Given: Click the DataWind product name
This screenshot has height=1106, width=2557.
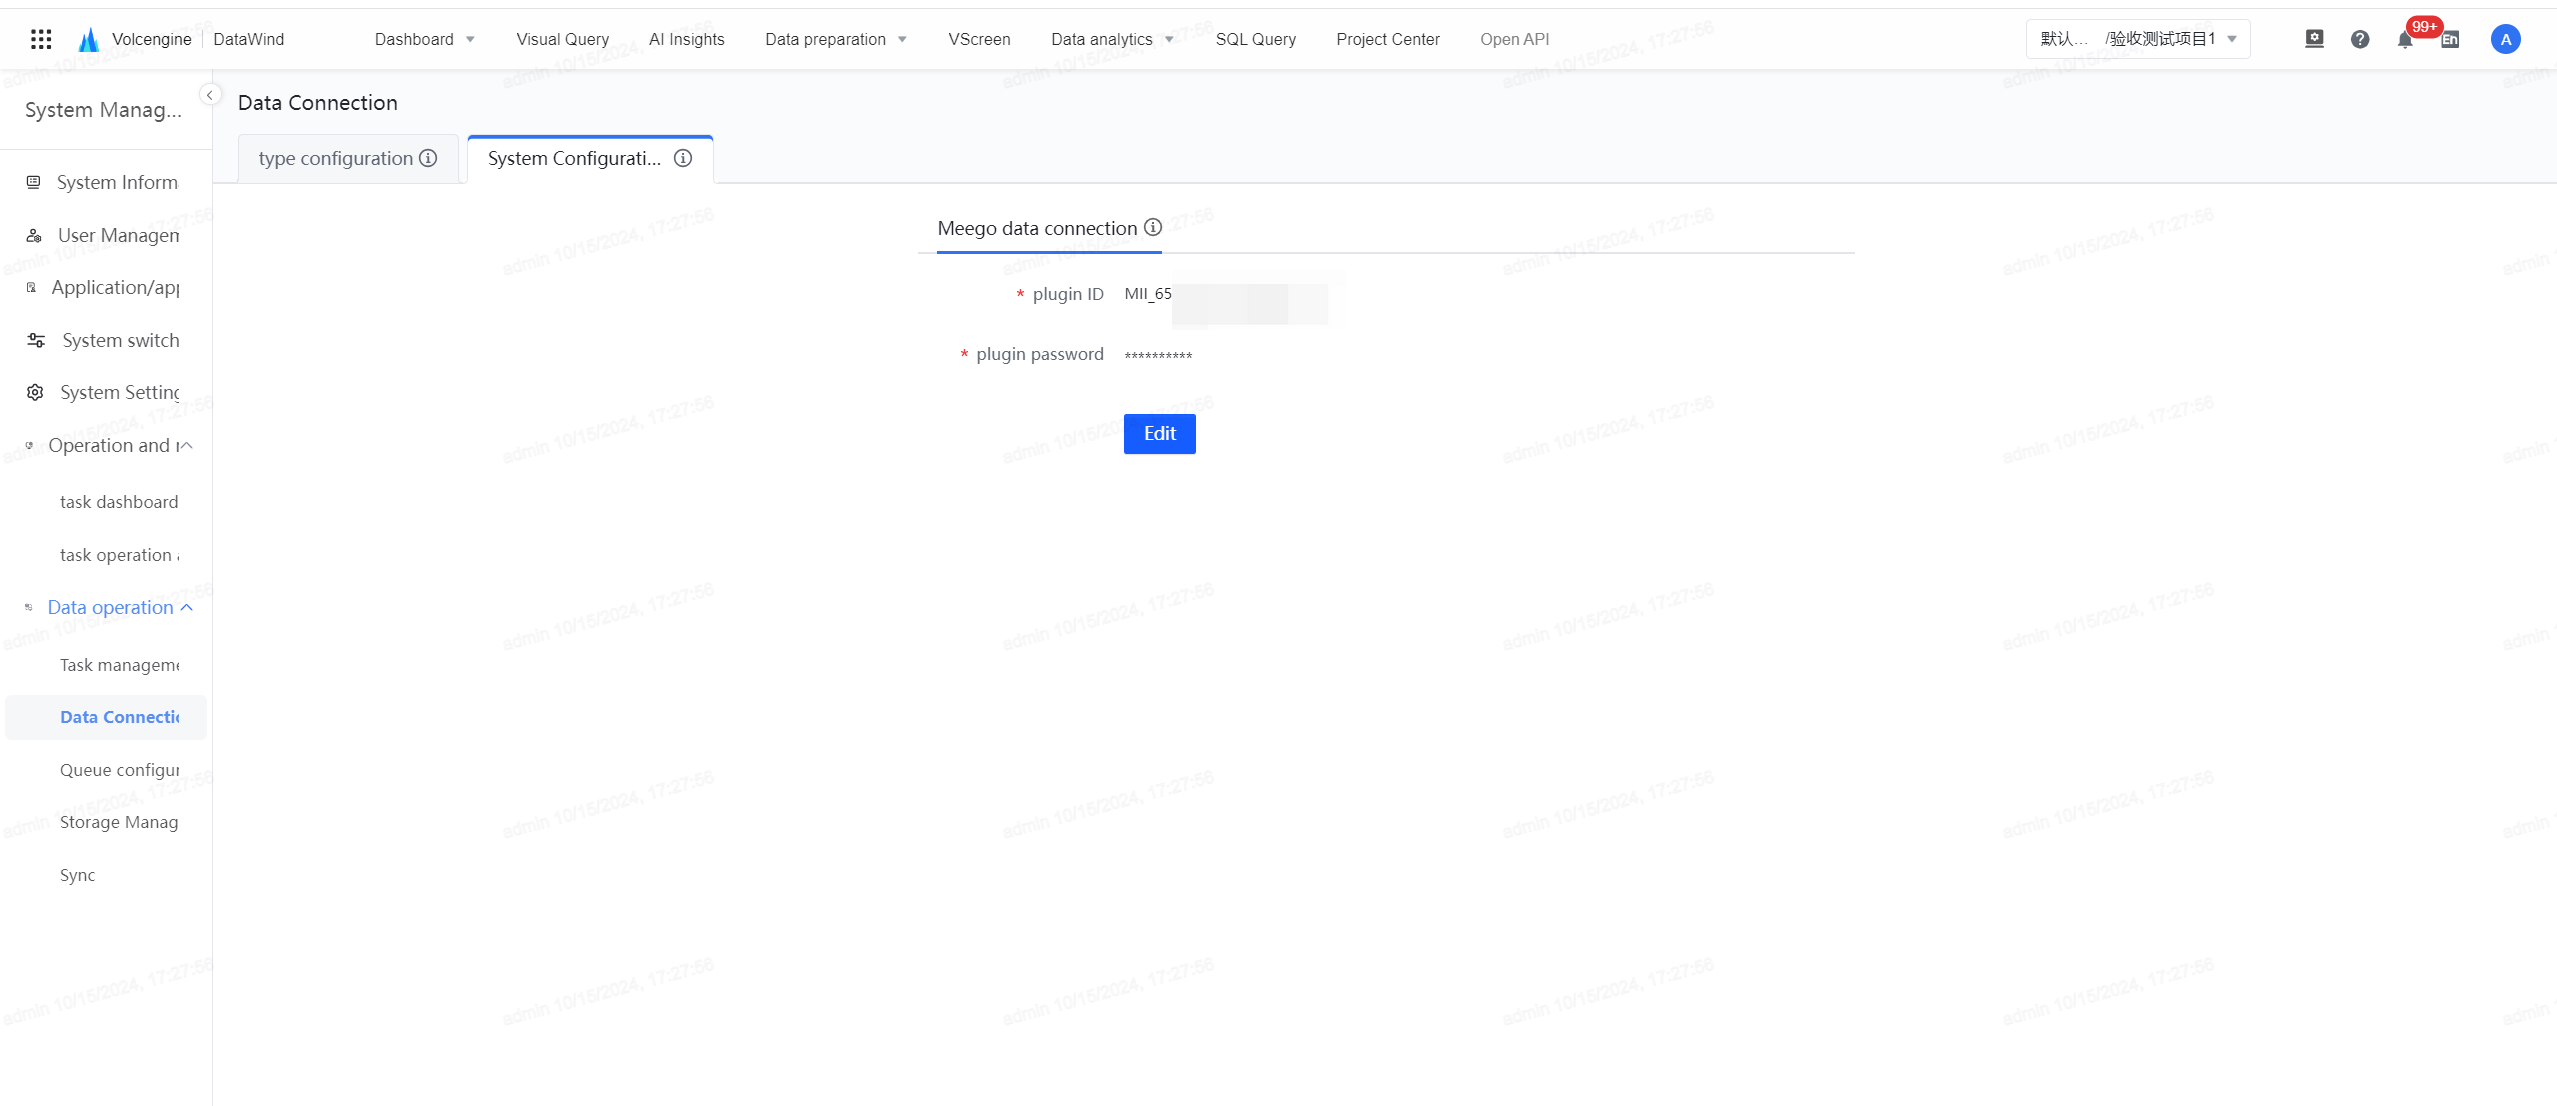Looking at the screenshot, I should (x=249, y=39).
